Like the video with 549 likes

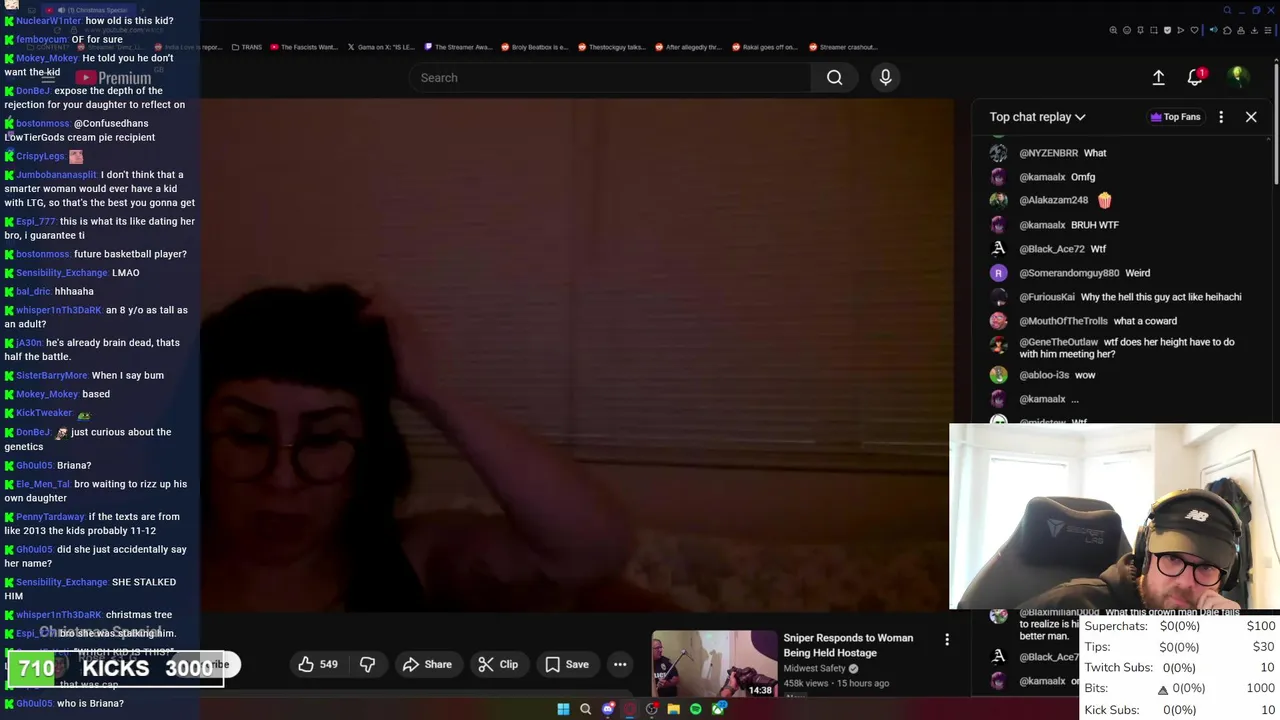point(317,664)
